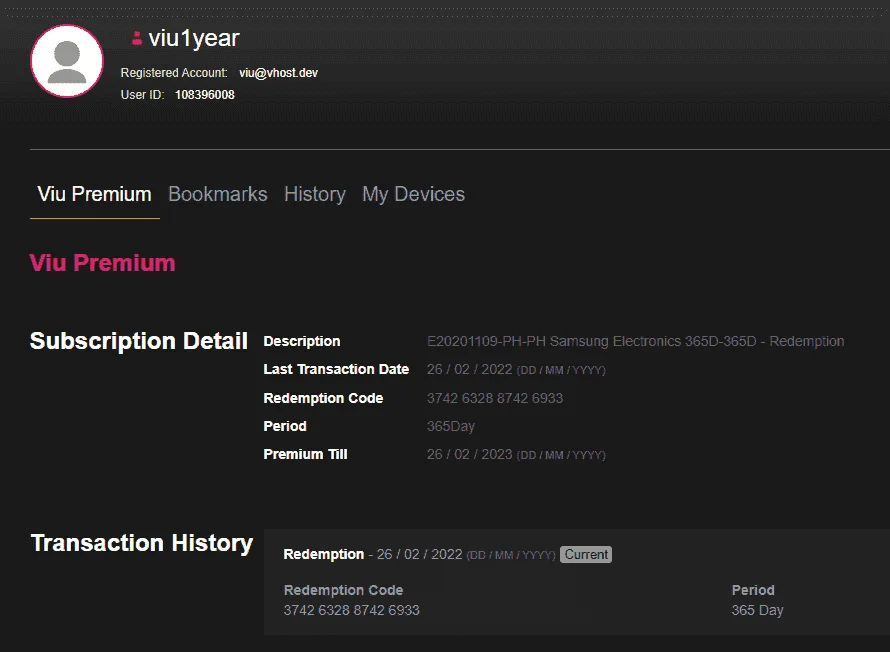
Task: Click the 365 Day period in Transaction History
Action: pos(757,610)
